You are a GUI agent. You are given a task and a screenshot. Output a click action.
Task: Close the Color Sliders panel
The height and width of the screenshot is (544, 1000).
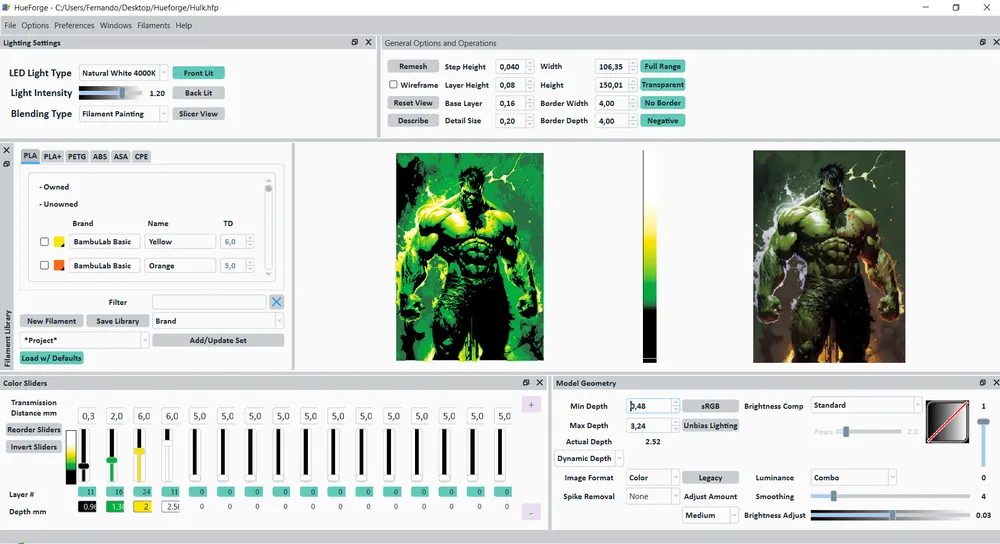(x=540, y=383)
